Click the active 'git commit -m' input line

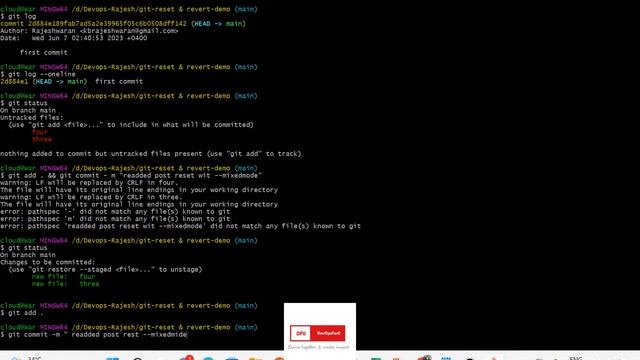[x=94, y=335]
